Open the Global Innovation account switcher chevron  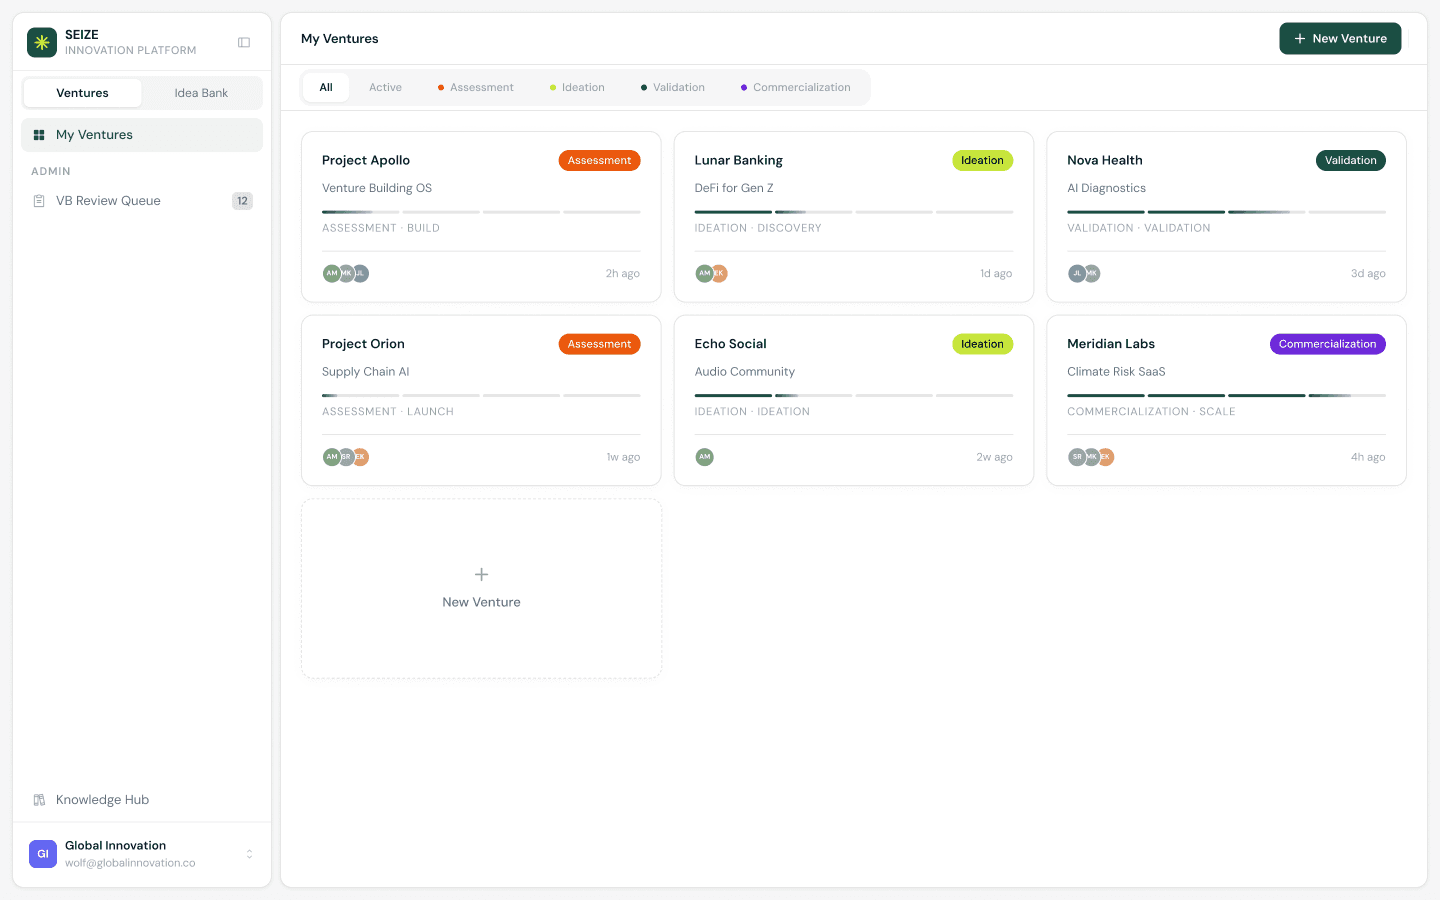click(249, 854)
